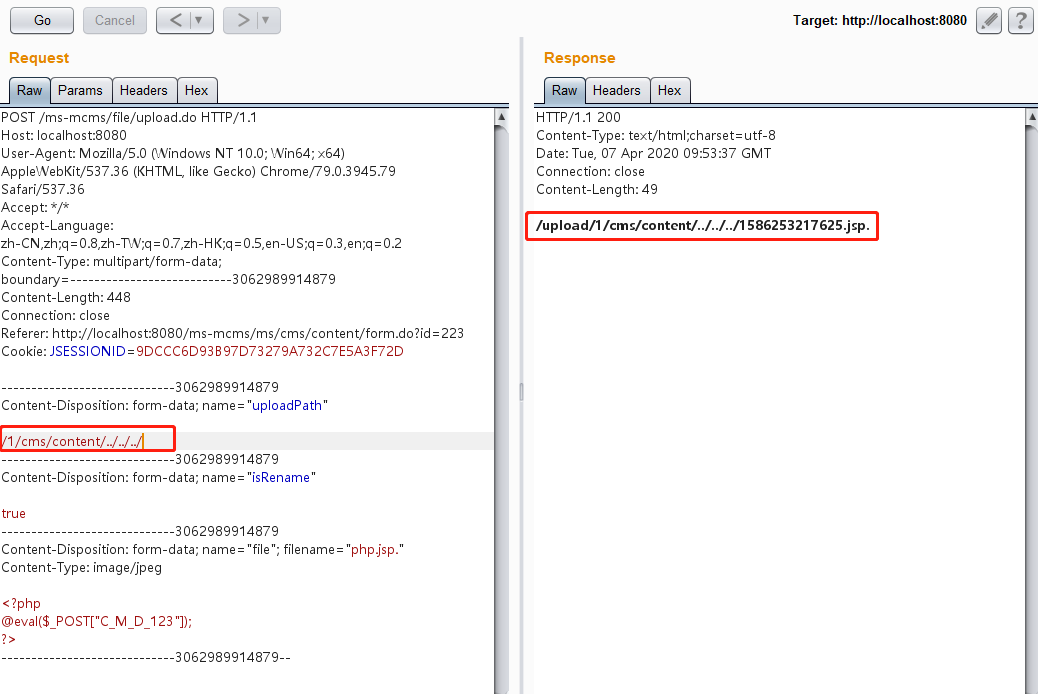Click the <?php opening tag line
Image resolution: width=1038 pixels, height=694 pixels.
point(21,603)
